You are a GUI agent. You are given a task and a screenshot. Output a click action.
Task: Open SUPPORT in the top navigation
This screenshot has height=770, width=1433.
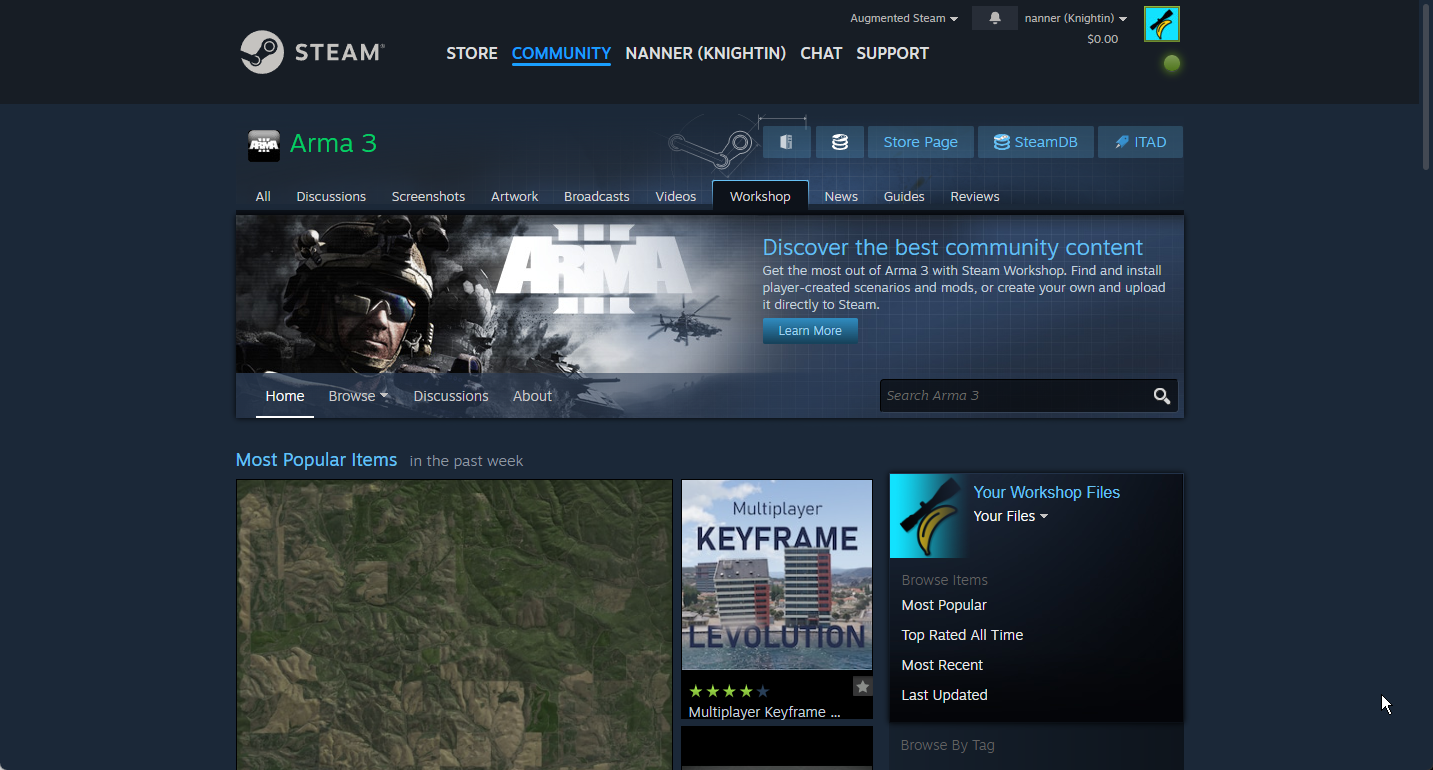coord(893,53)
